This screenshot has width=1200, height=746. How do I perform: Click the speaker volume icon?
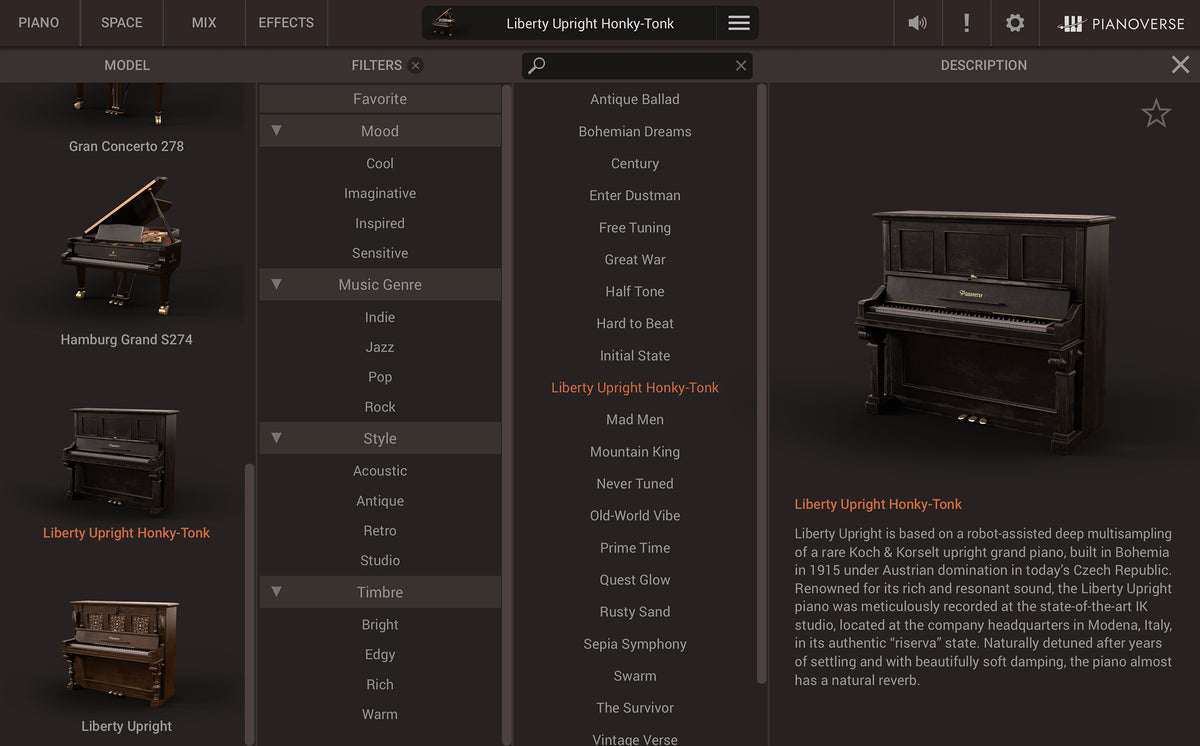pos(917,23)
